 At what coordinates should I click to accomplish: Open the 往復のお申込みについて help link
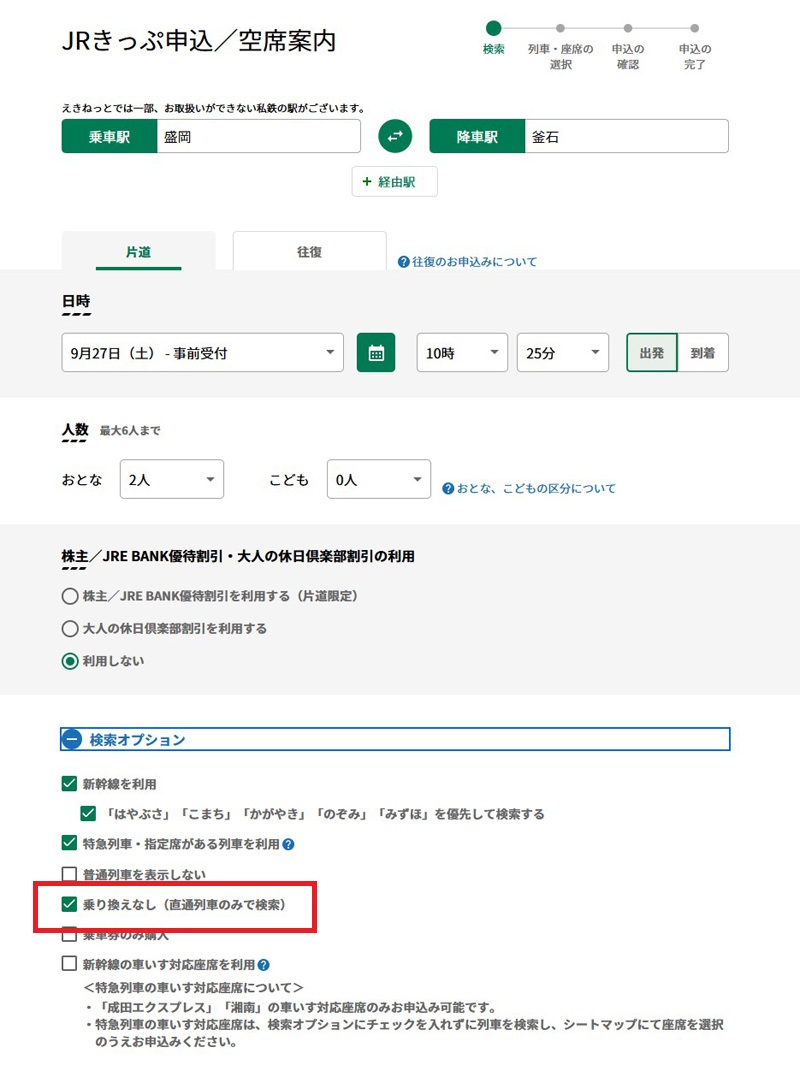pyautogui.click(x=467, y=262)
